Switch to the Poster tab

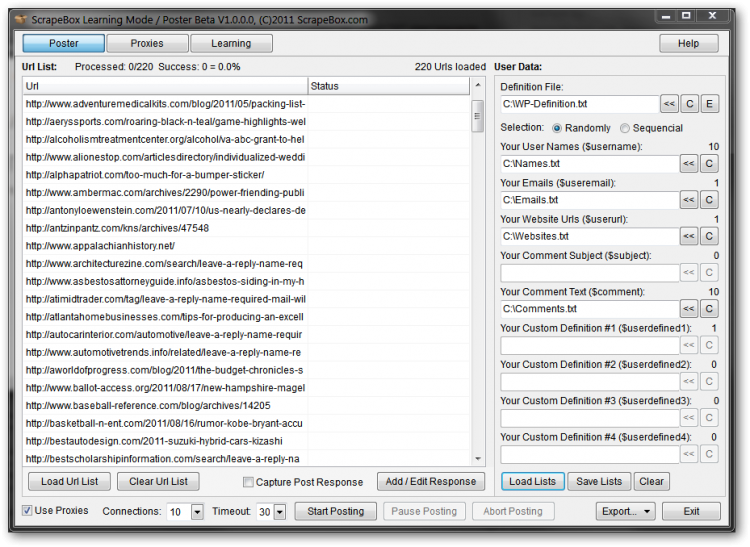pyautogui.click(x=64, y=44)
